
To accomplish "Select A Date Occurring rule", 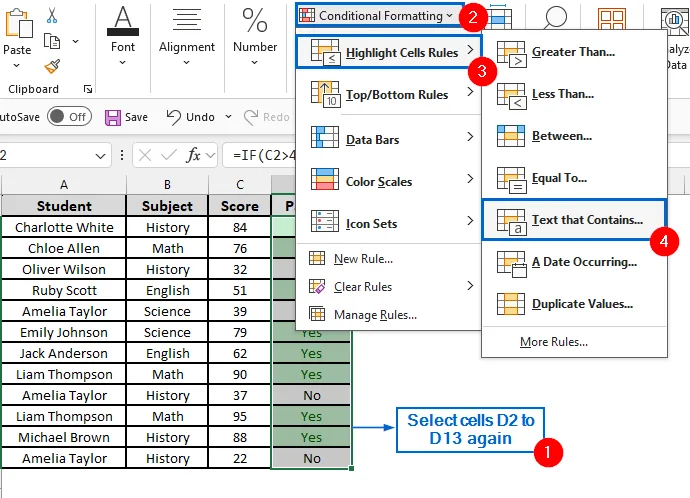I will tap(574, 262).
